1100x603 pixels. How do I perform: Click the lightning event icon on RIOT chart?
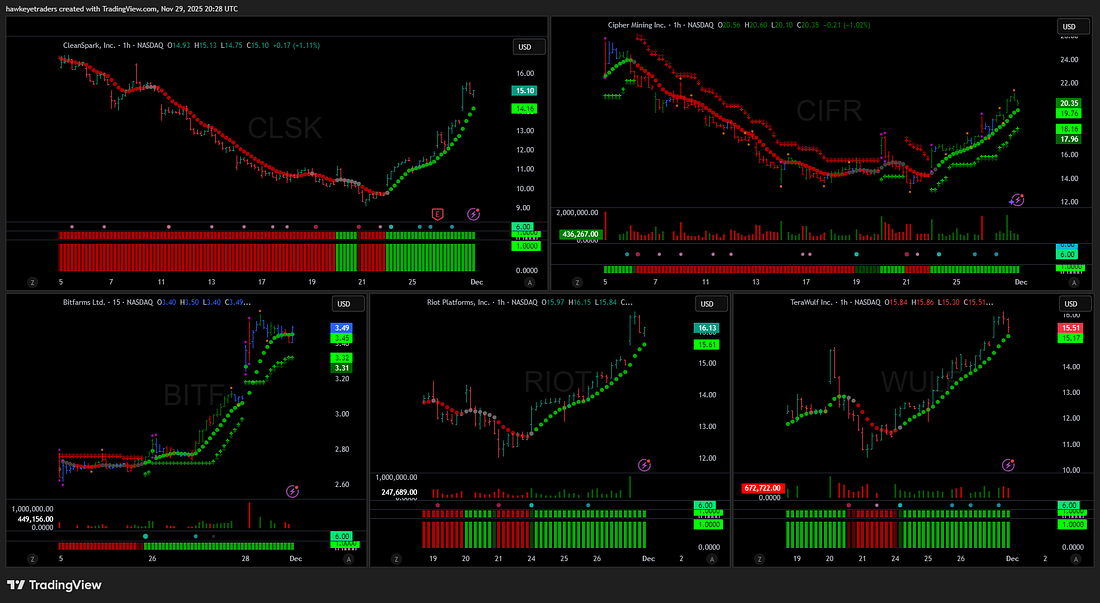[644, 465]
